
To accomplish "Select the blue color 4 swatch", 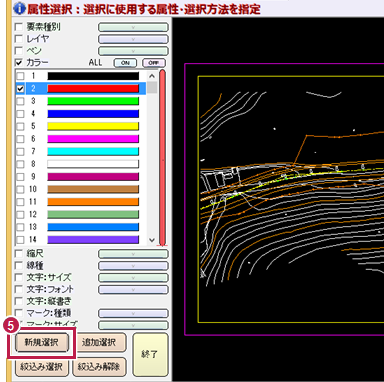I will tap(93, 114).
